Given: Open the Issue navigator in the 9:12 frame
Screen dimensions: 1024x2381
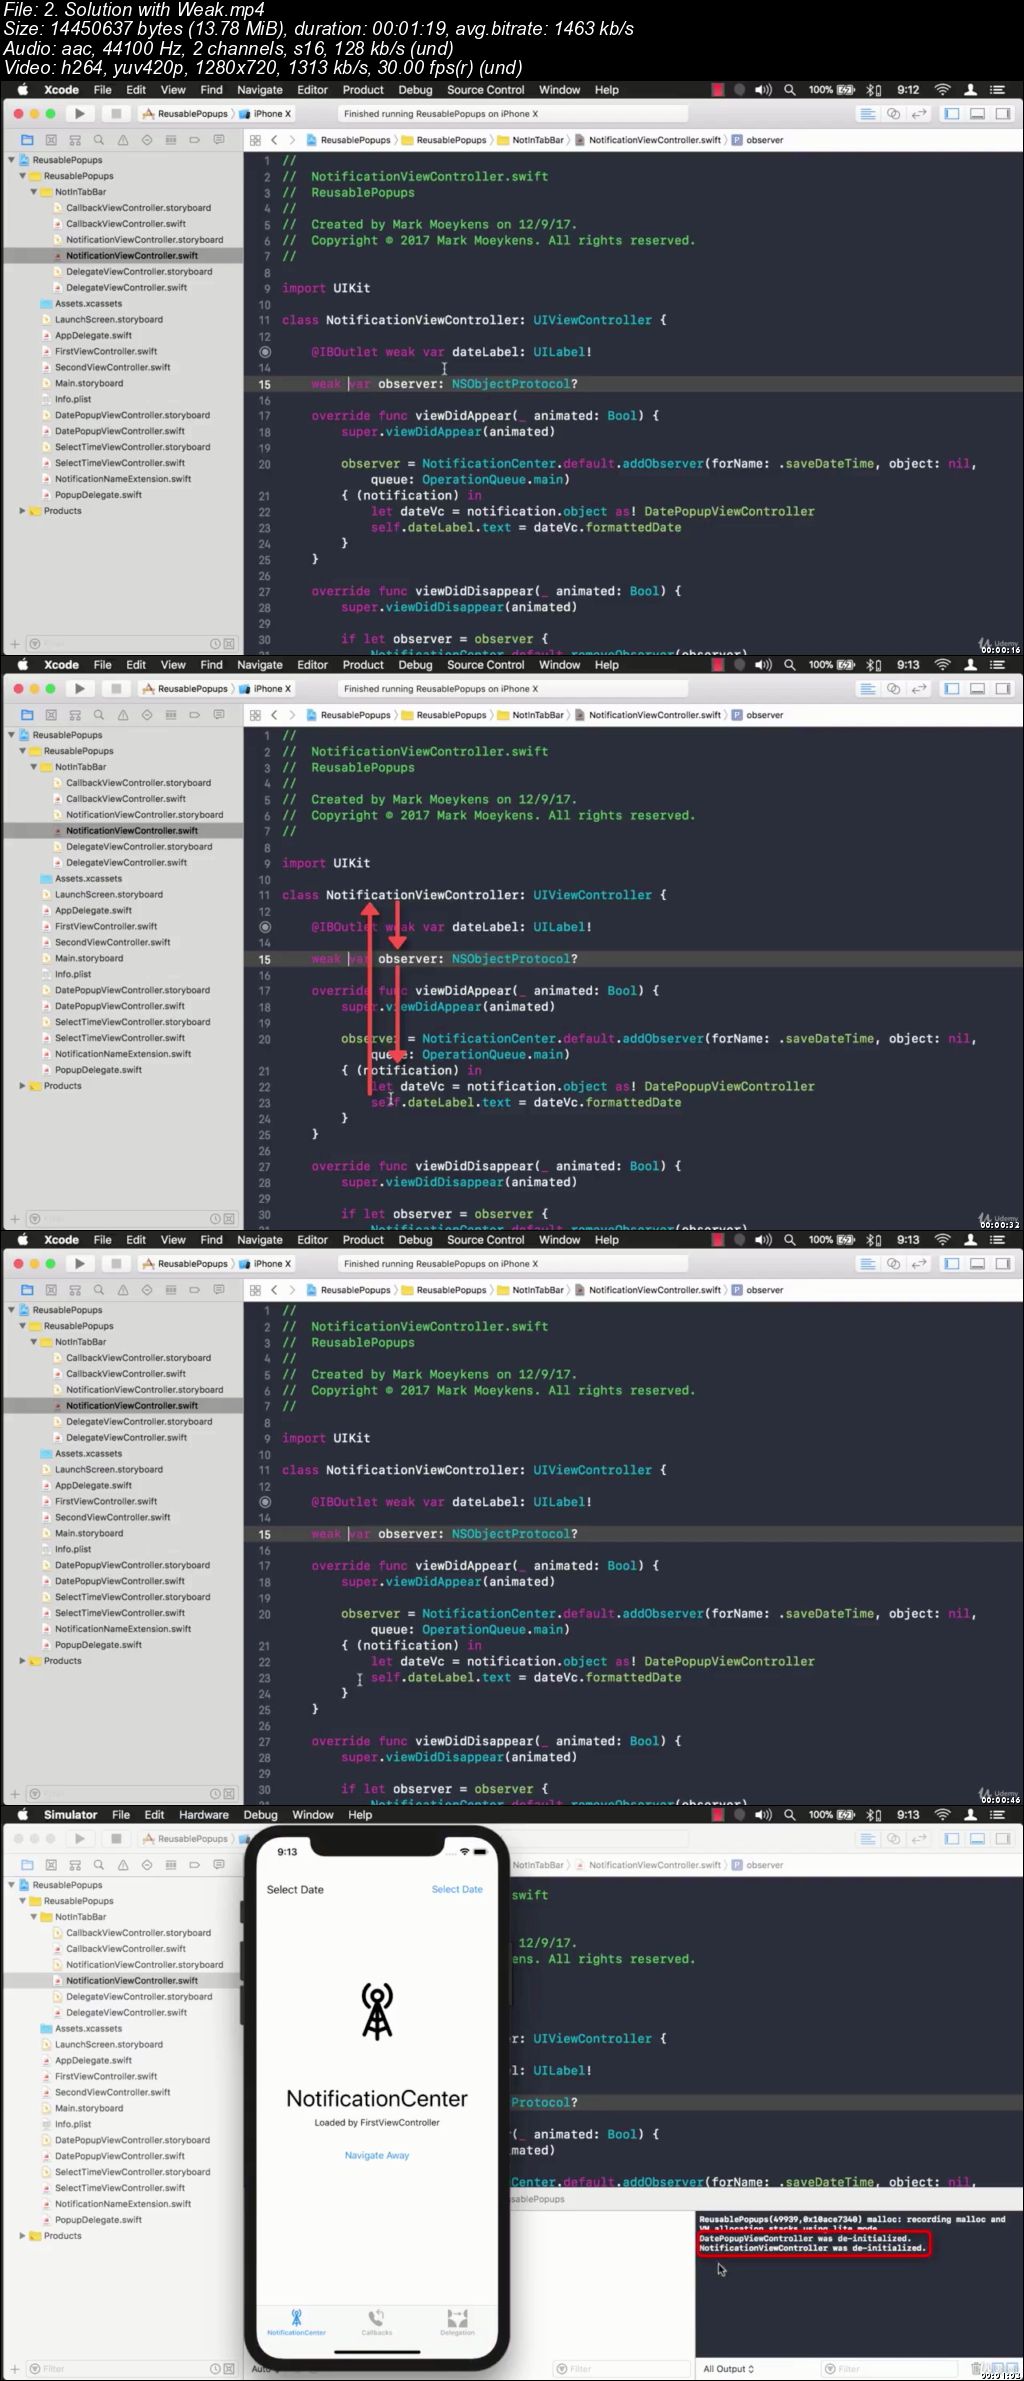Looking at the screenshot, I should (123, 140).
